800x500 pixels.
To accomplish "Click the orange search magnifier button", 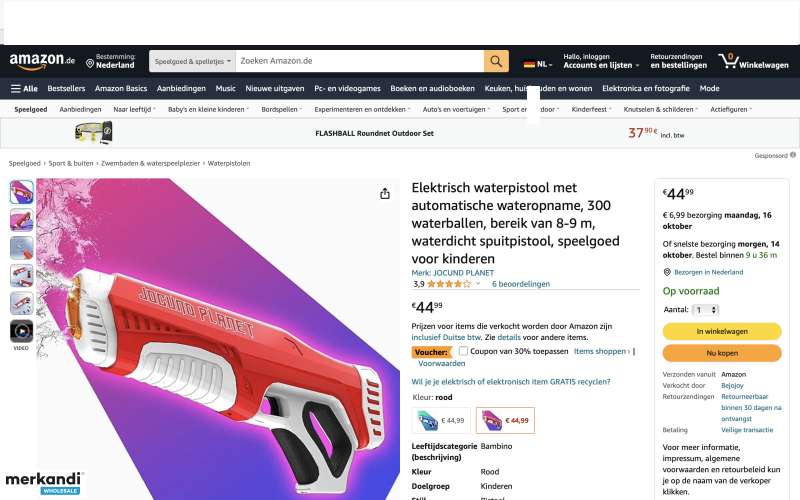I will coord(496,61).
